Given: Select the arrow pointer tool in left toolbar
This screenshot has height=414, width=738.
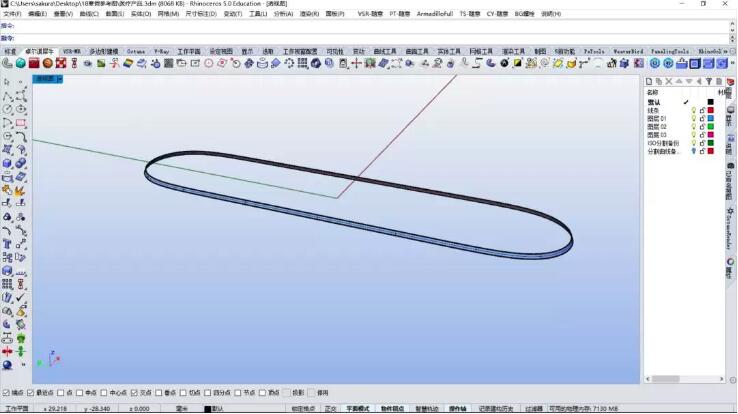Looking at the screenshot, I should tap(7, 82).
